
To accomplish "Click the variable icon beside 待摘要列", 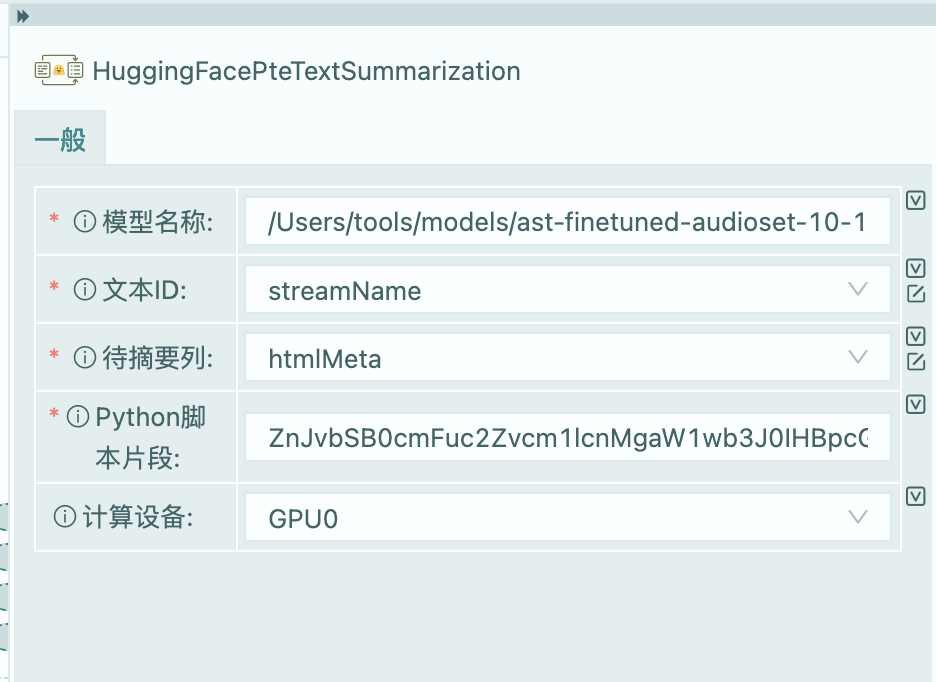I will 918,336.
